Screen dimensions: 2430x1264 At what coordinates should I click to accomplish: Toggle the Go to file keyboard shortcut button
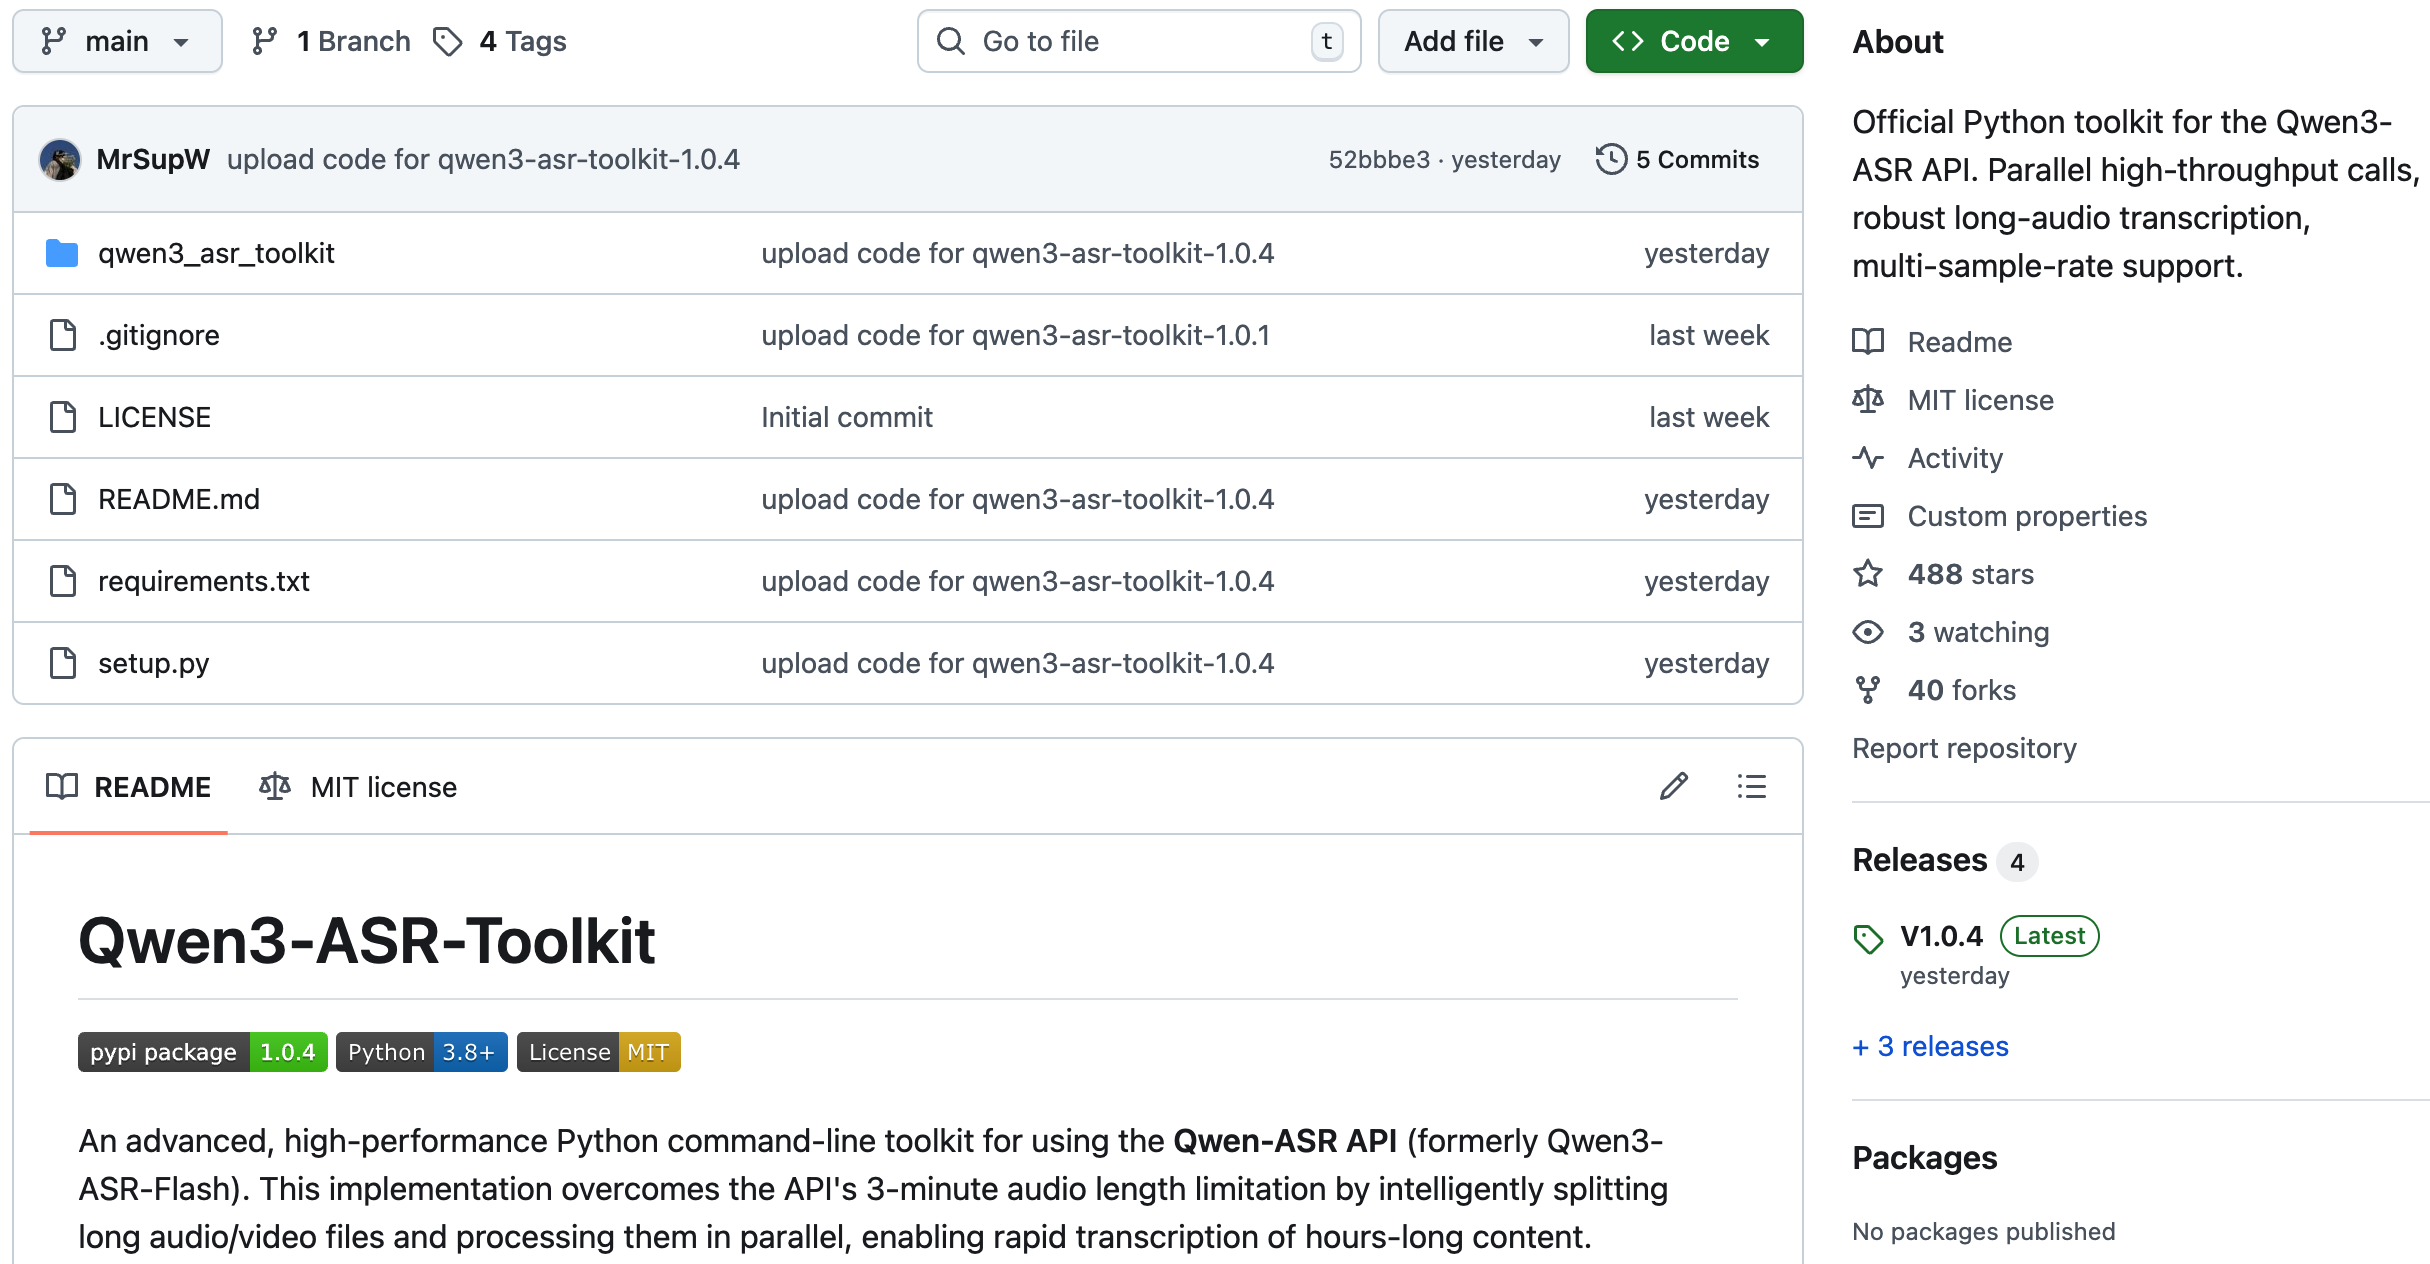pos(1326,41)
